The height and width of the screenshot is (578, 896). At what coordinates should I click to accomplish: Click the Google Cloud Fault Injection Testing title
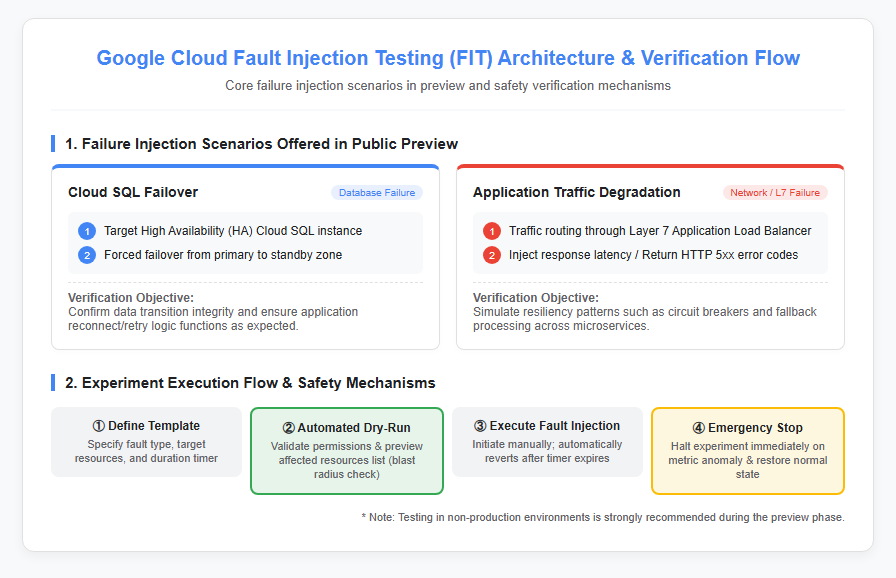pos(448,58)
